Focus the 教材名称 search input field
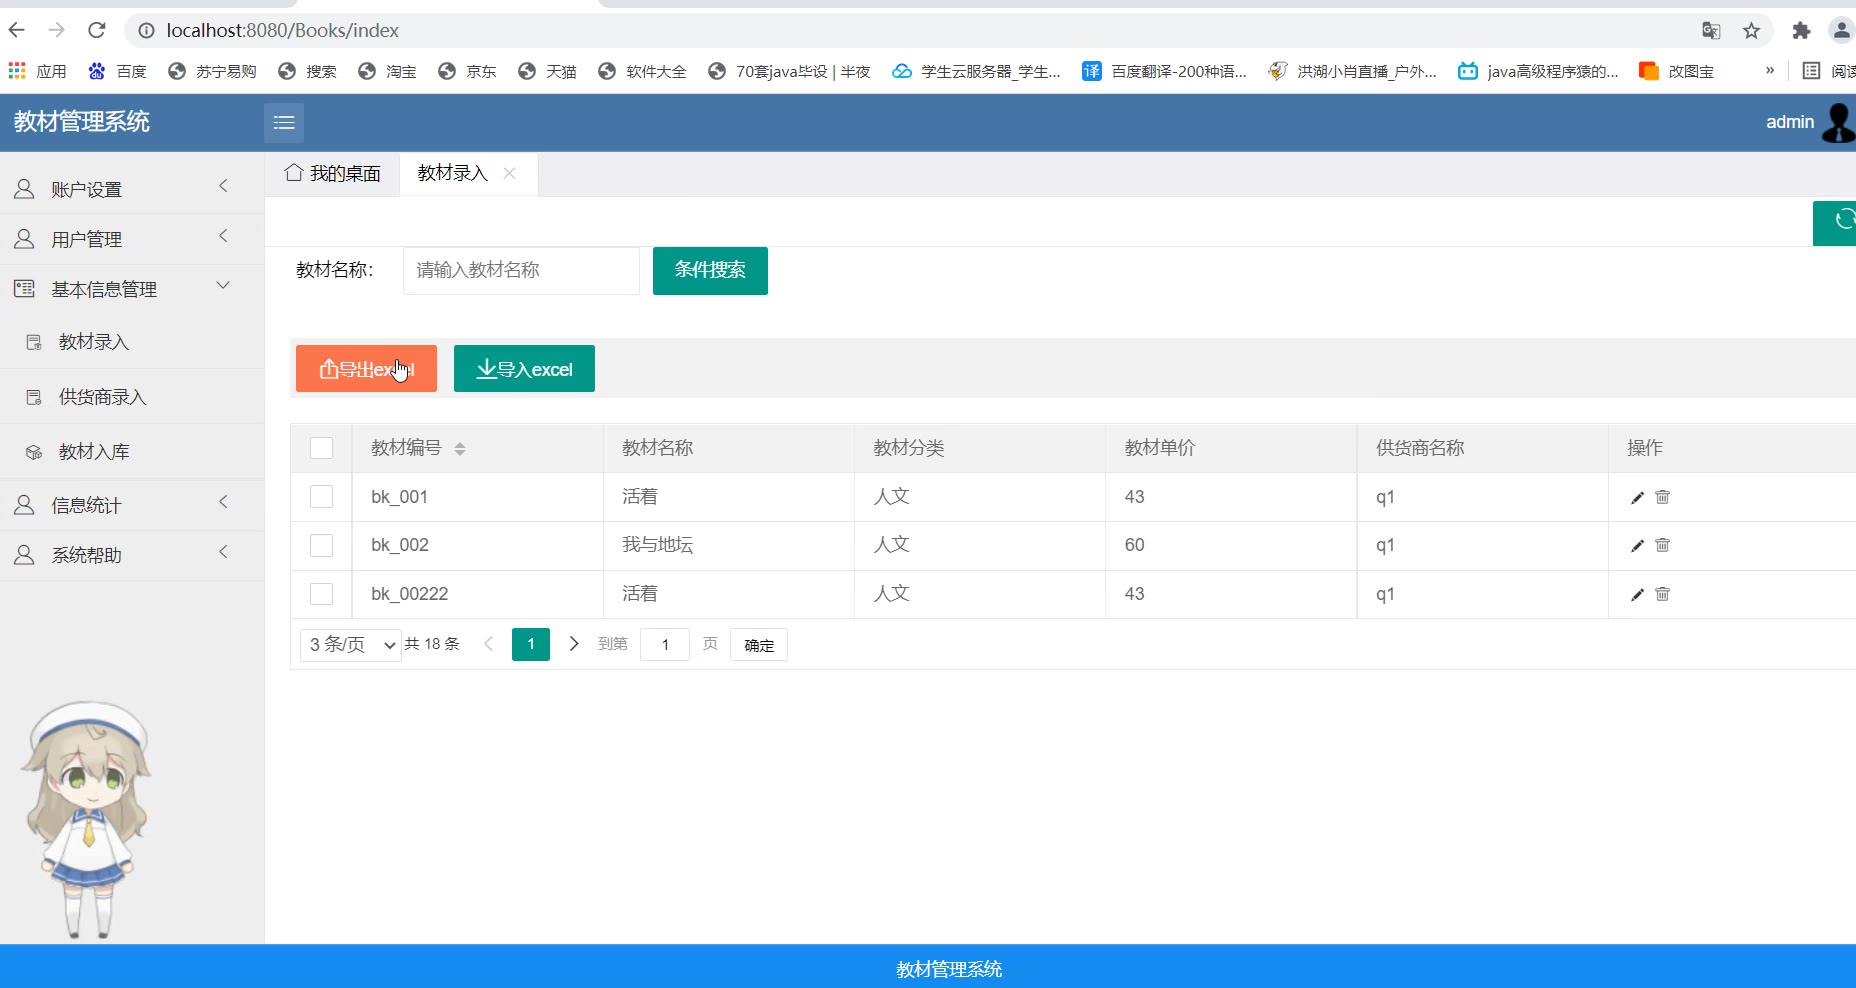The image size is (1856, 988). point(521,270)
